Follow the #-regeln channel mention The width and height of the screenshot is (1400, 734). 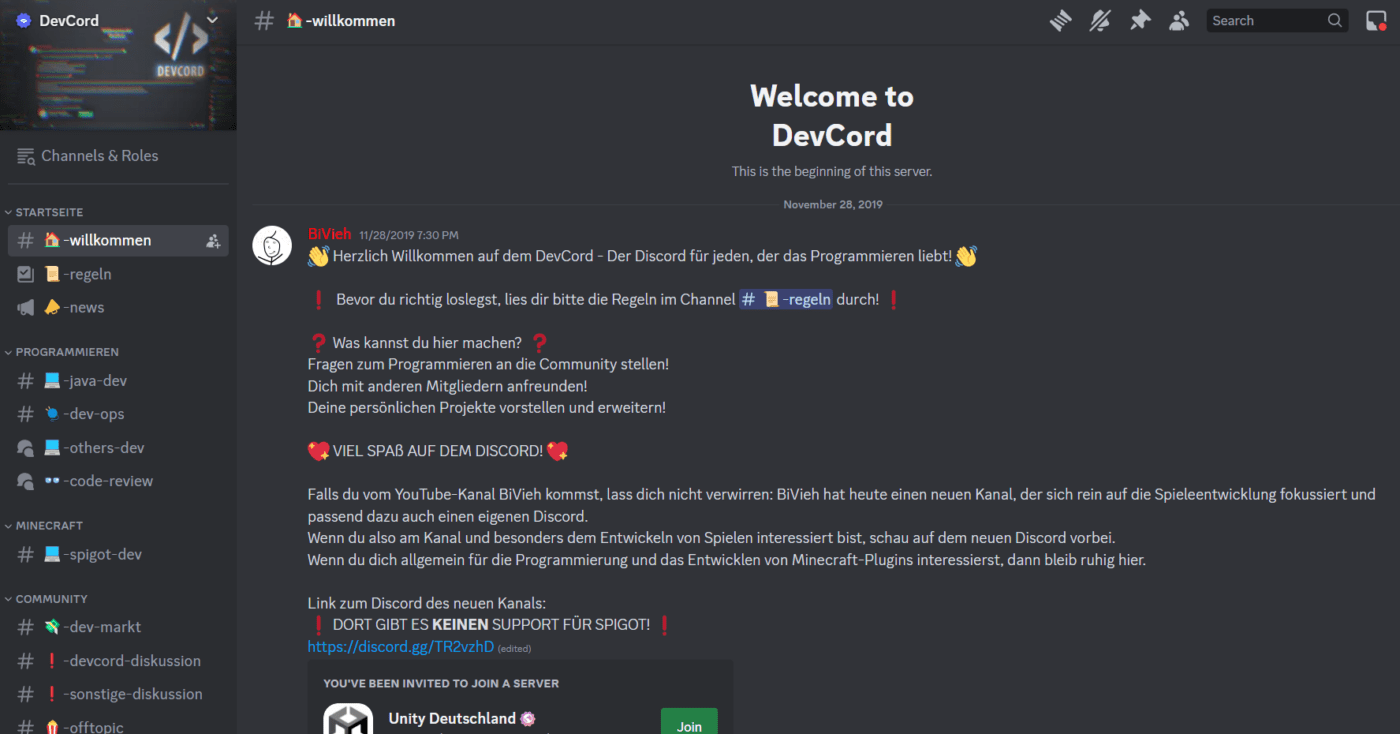[x=785, y=299]
